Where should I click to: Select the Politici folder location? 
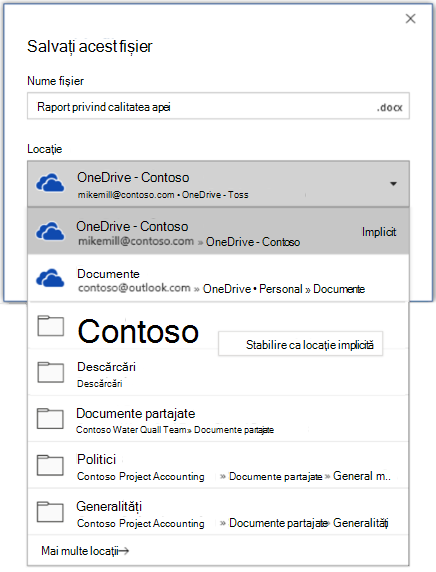click(218, 466)
